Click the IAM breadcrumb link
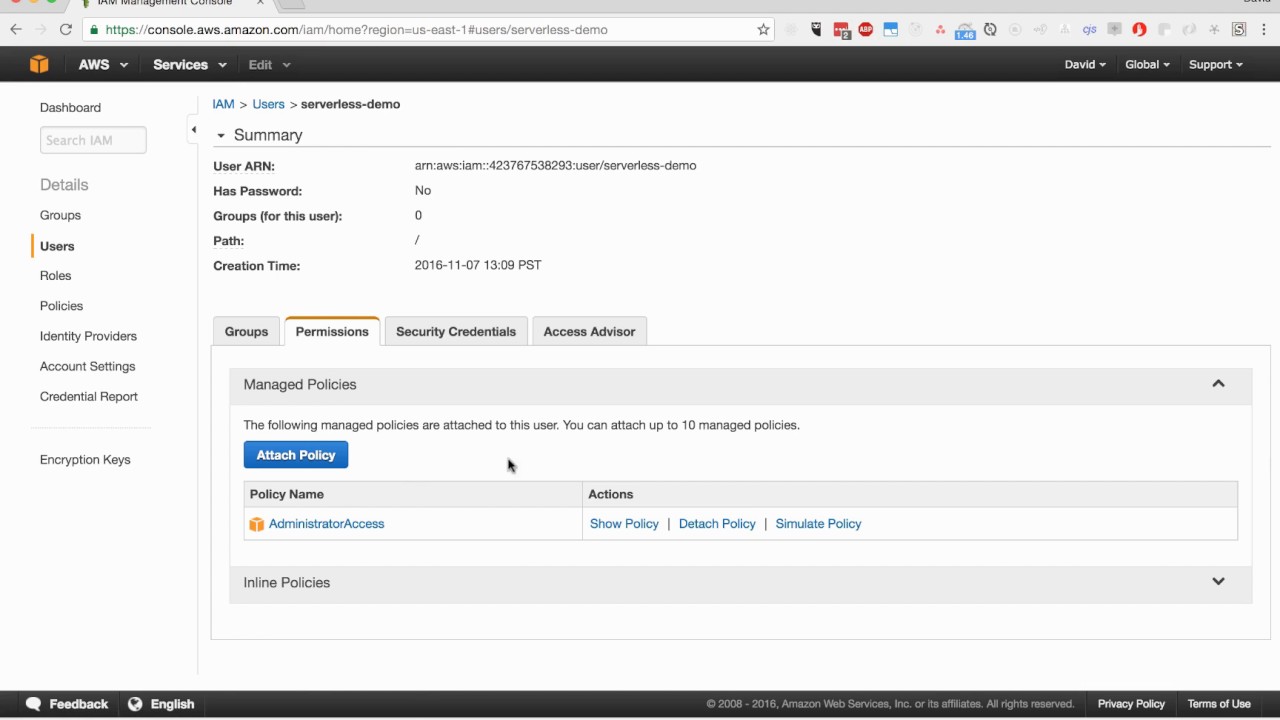Image resolution: width=1280 pixels, height=720 pixels. coord(223,104)
